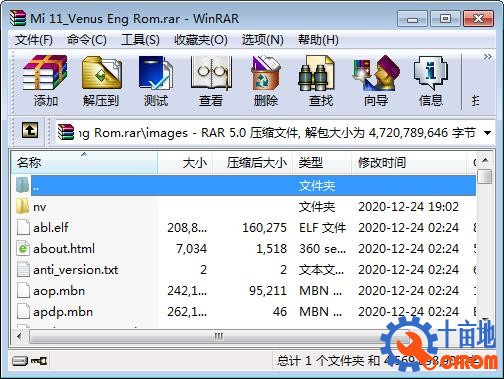The image size is (504, 379).
Task: Select the aop.mbn file
Action: click(x=246, y=291)
